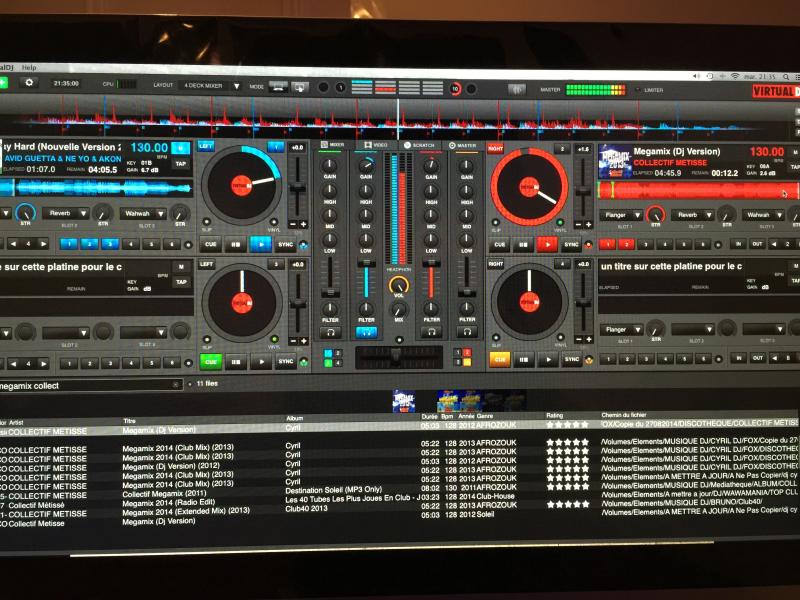
Task: Click the plus pitch button on deck 2
Action: 588,224
